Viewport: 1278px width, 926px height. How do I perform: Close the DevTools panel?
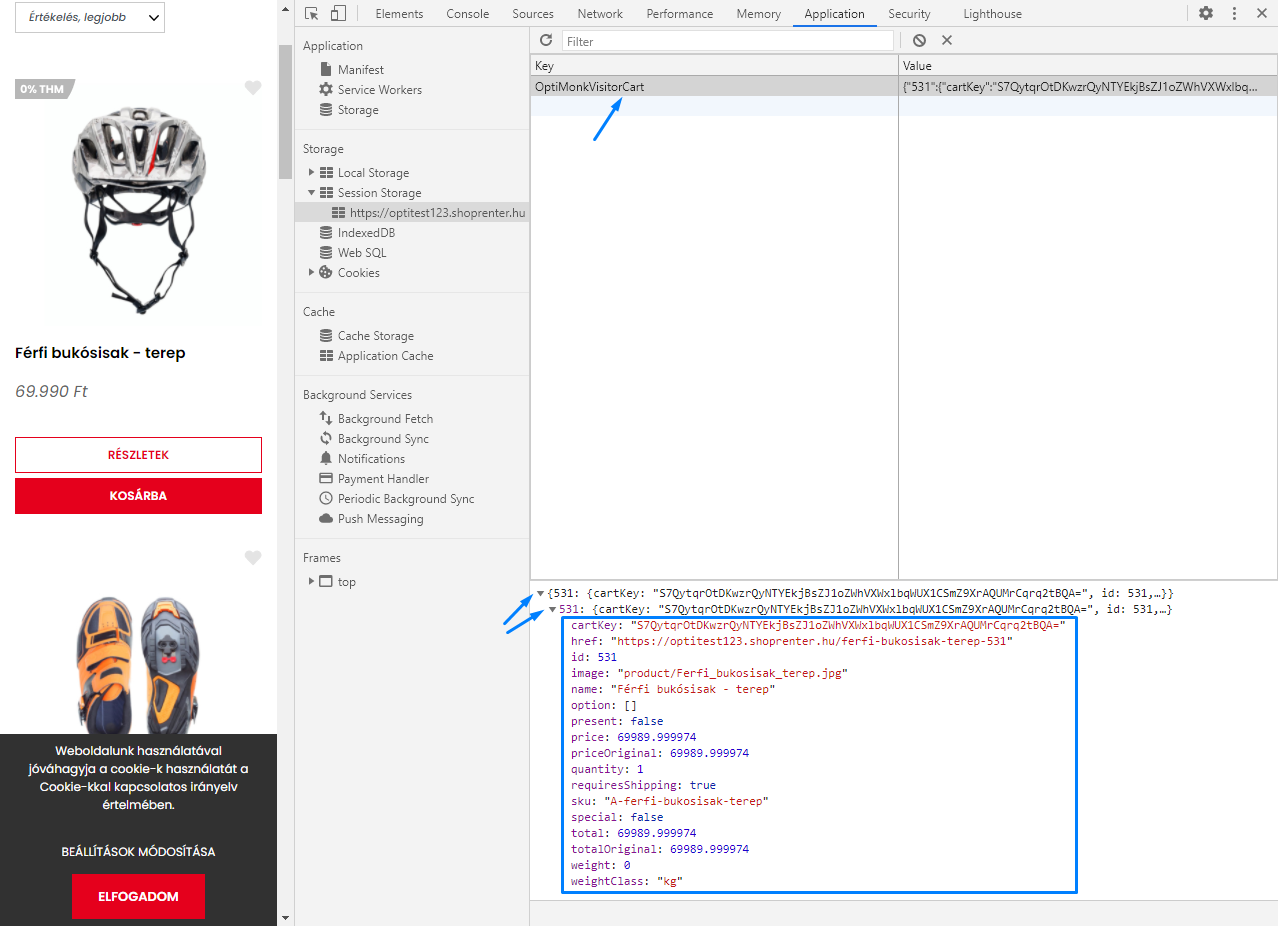(x=1261, y=14)
